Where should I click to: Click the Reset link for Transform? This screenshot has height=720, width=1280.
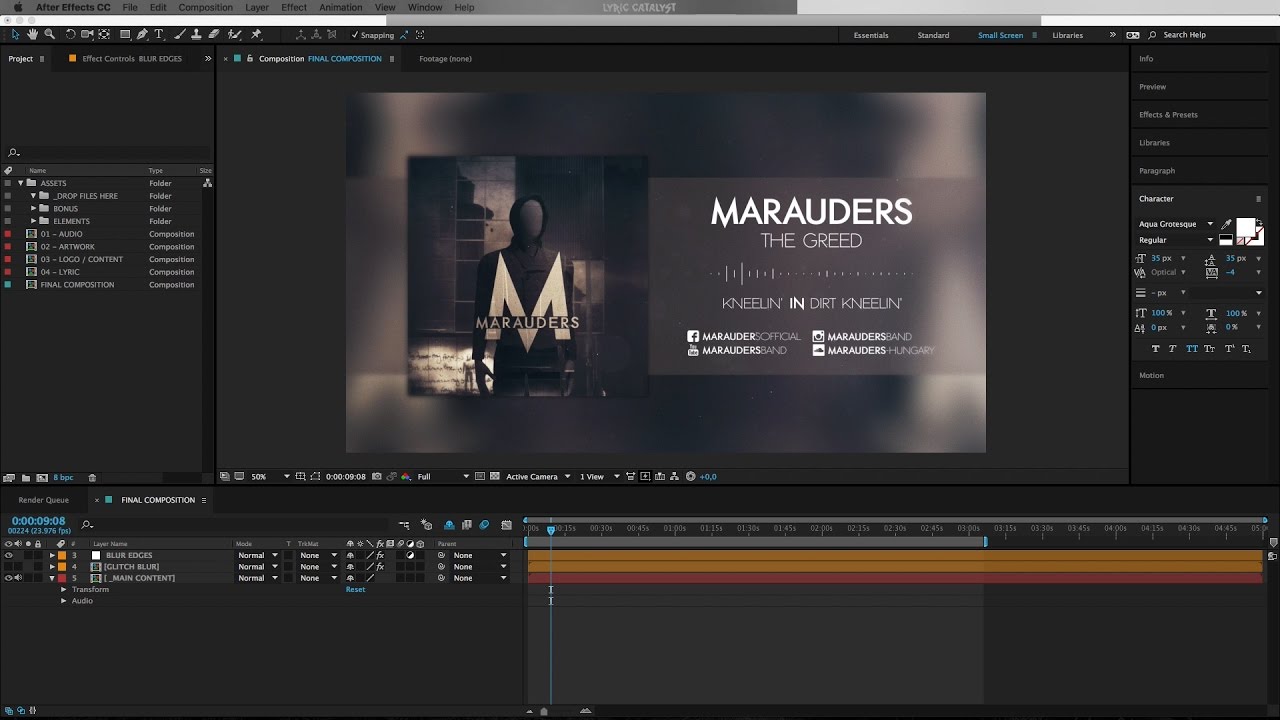[355, 589]
